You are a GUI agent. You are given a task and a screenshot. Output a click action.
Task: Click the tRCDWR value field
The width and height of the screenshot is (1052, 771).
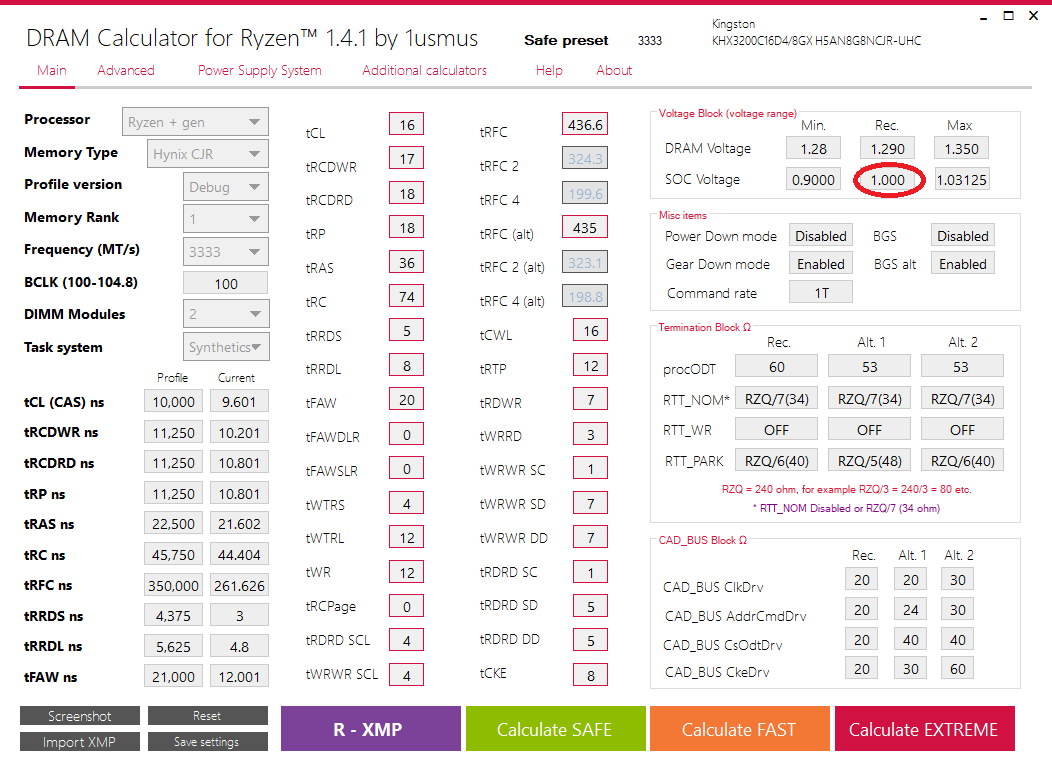pyautogui.click(x=407, y=159)
